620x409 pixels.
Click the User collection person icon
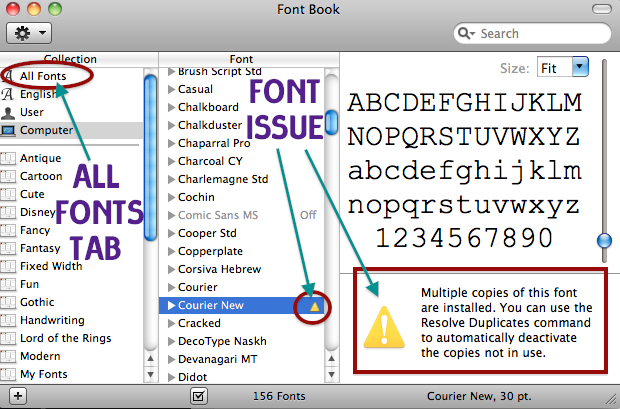tap(8, 113)
